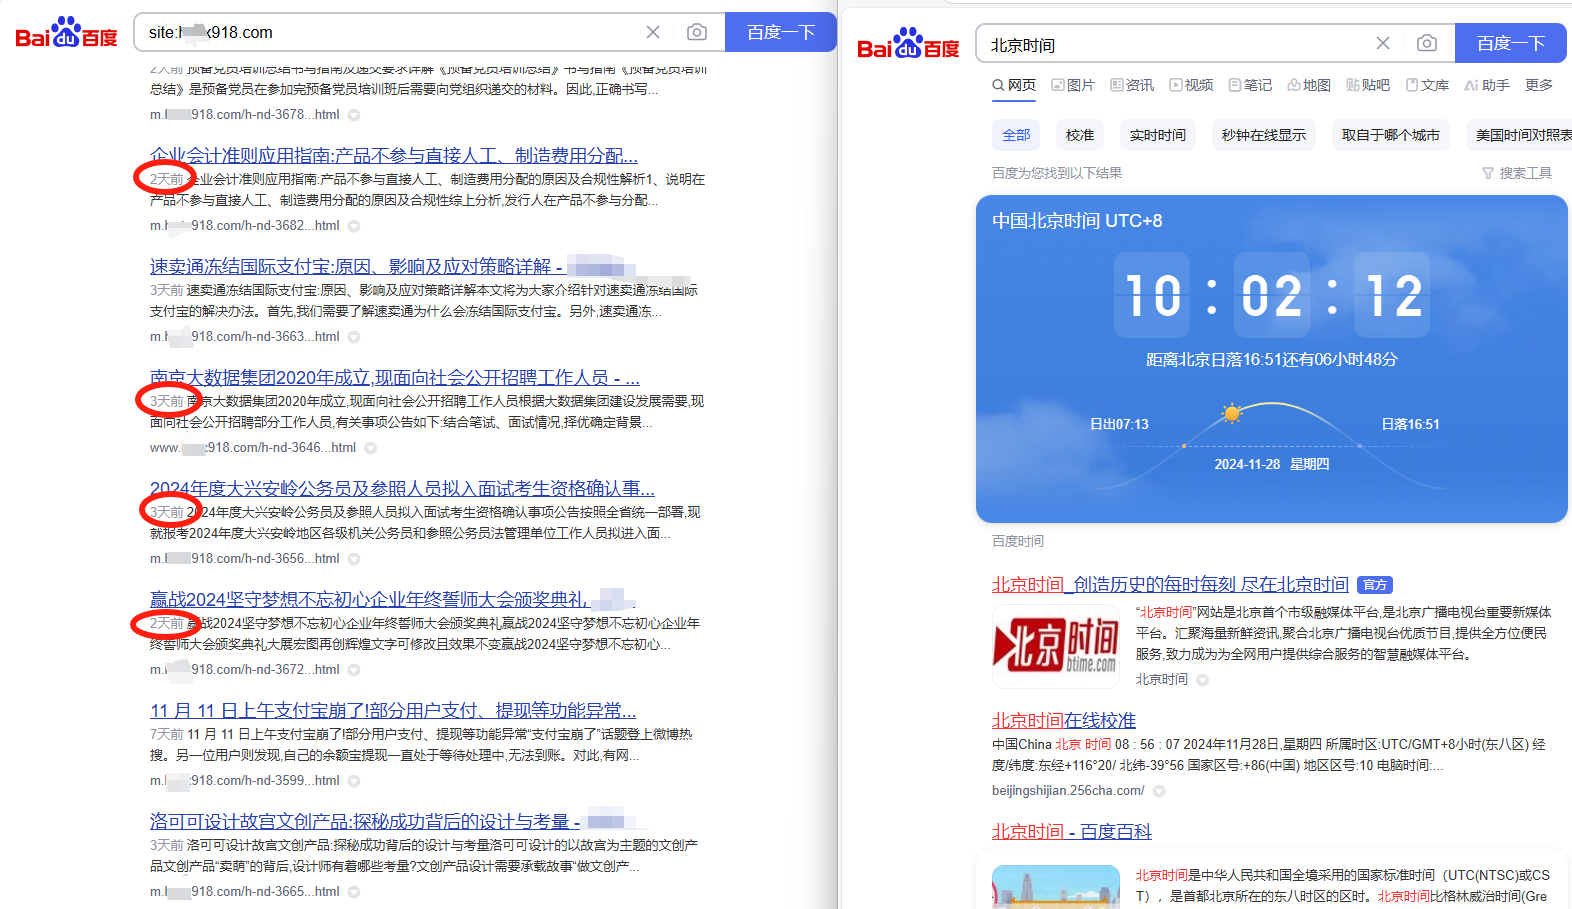Select the 秒钟在线显示 filter chip
The image size is (1572, 909).
tap(1264, 135)
